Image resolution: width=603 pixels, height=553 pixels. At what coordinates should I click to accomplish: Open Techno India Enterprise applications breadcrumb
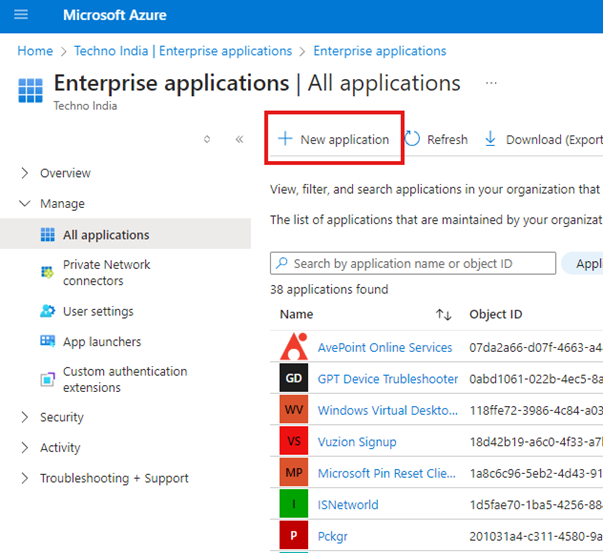tap(183, 51)
